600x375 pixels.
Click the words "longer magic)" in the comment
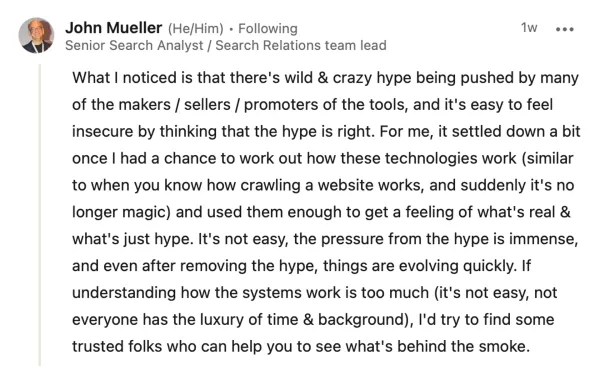[121, 213]
